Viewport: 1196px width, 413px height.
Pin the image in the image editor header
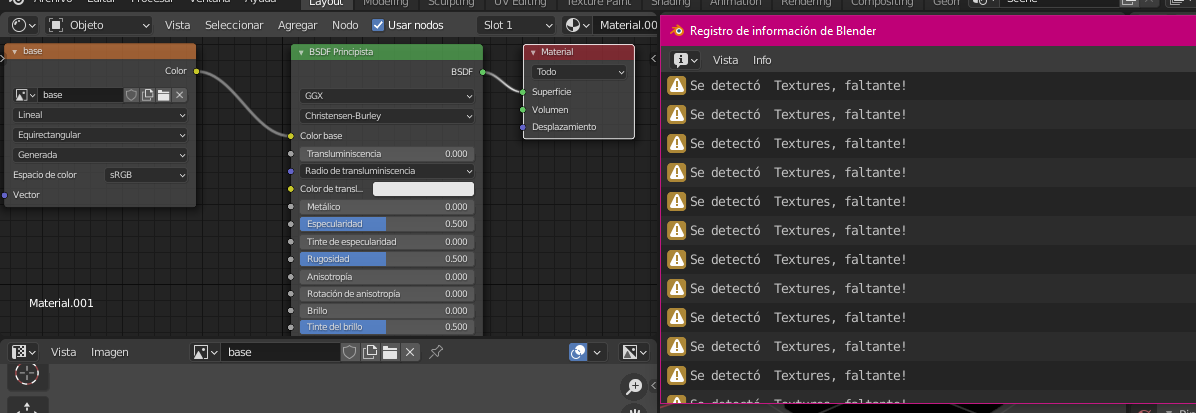point(436,352)
